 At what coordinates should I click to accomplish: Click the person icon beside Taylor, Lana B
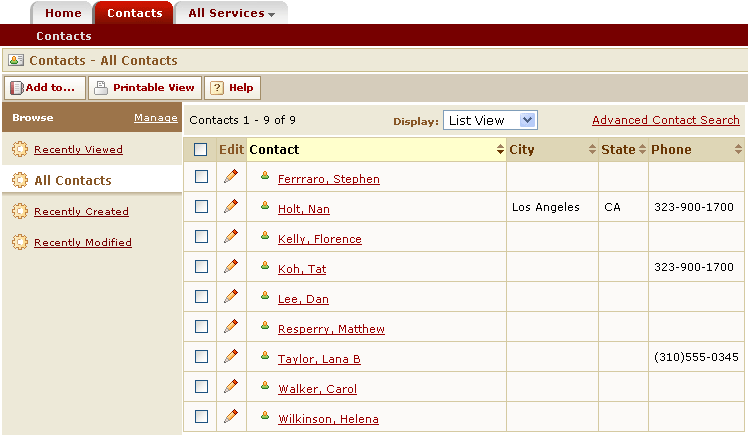(x=265, y=356)
